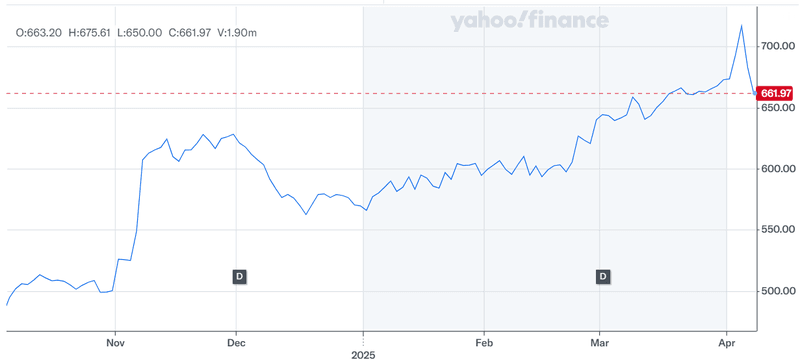Image resolution: width=800 pixels, height=360 pixels.
Task: Click the March dividend D marker
Action: click(x=603, y=277)
